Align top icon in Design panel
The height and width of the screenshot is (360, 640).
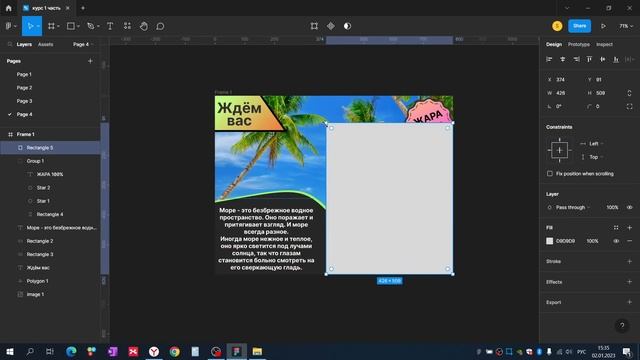tap(589, 59)
